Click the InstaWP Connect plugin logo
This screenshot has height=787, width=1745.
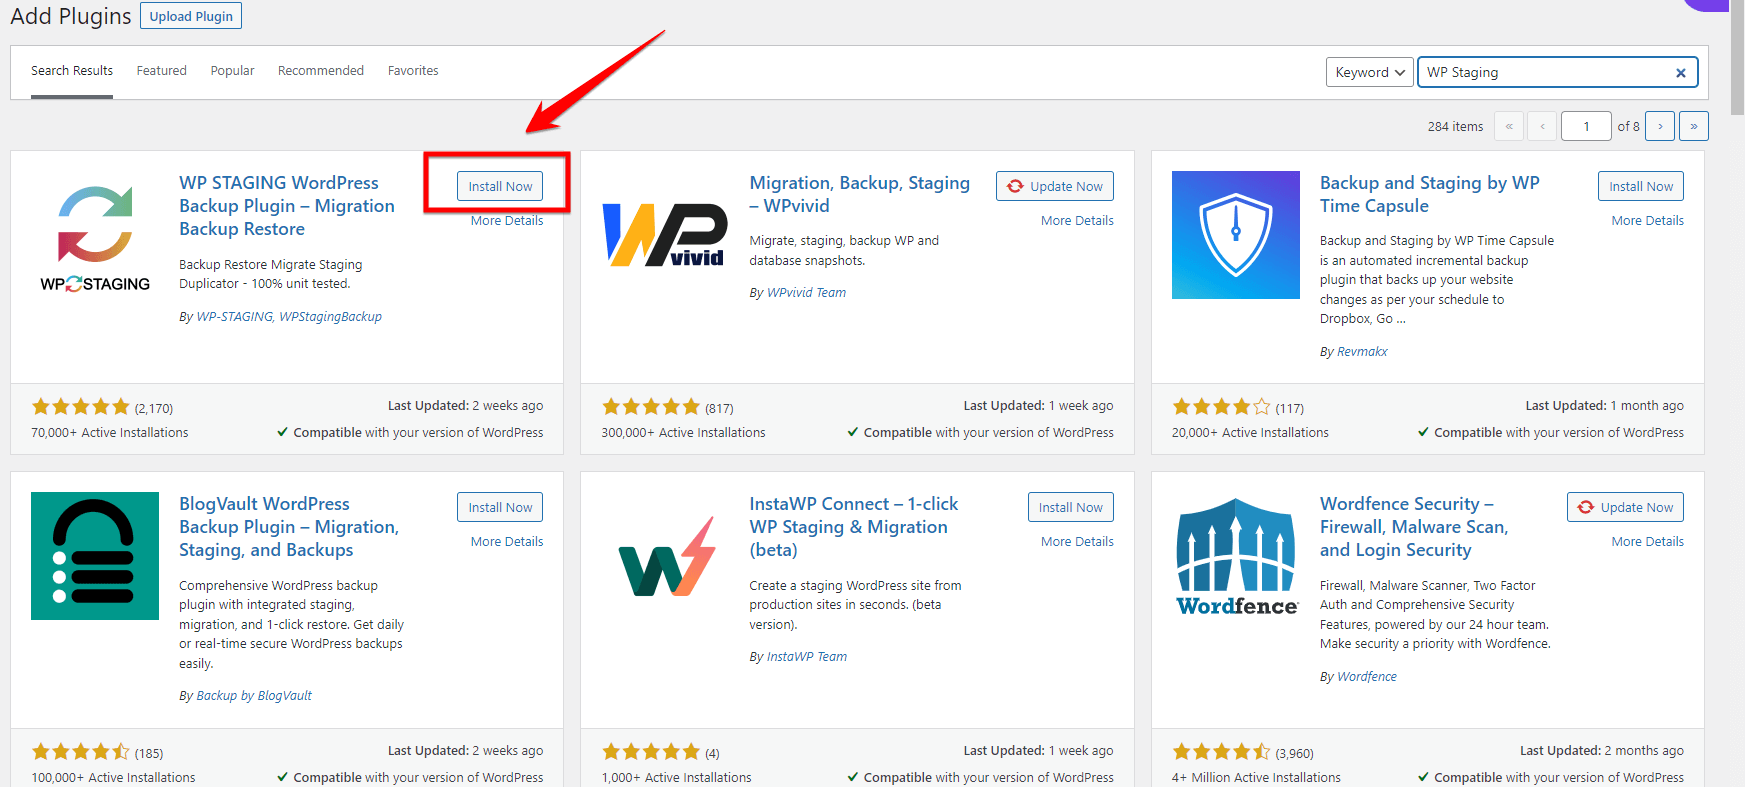(x=665, y=556)
